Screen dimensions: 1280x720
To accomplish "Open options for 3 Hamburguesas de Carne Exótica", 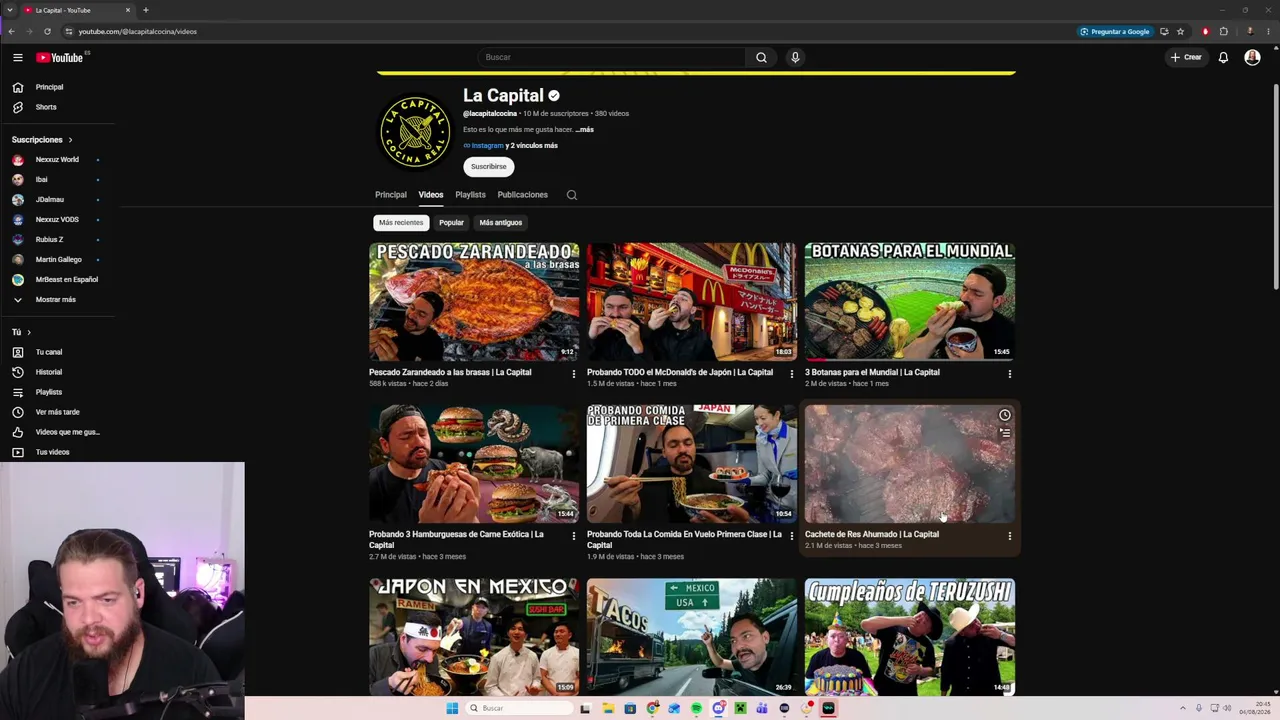I will (574, 536).
